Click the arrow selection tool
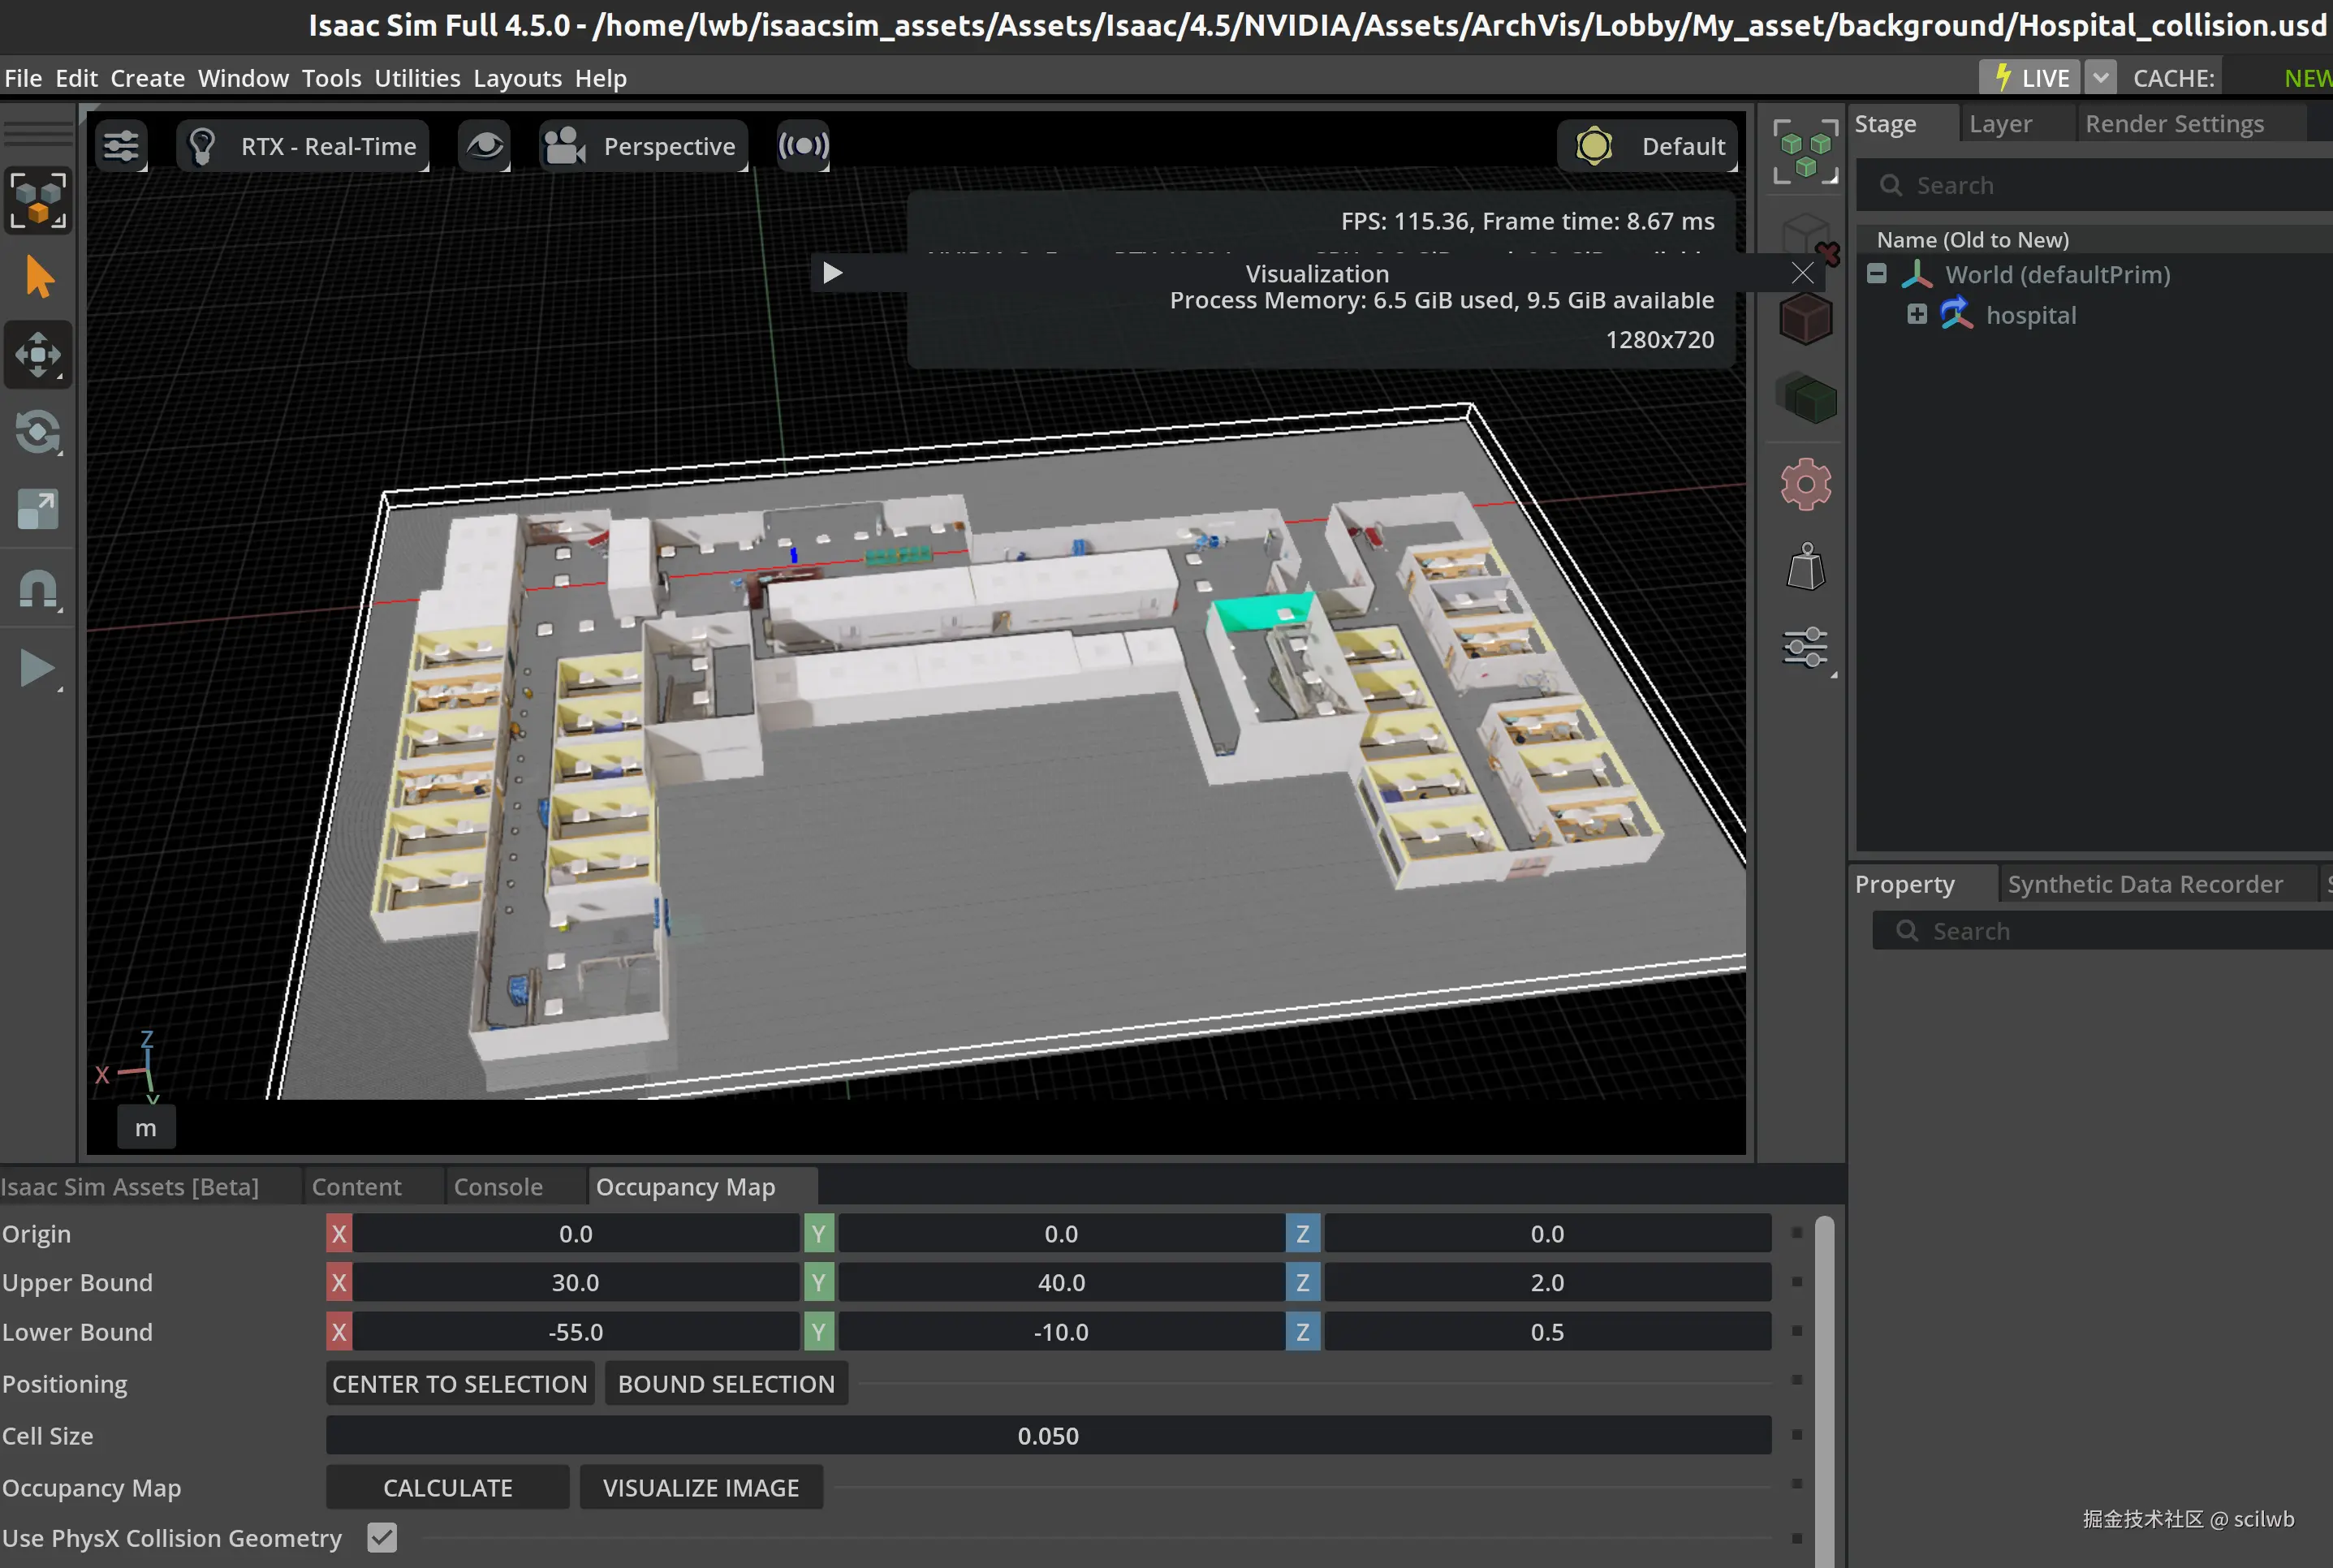2333x1568 pixels. [38, 276]
